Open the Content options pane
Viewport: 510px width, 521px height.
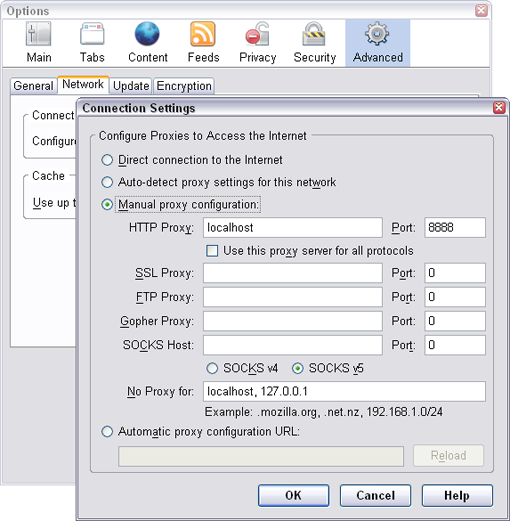tap(148, 43)
